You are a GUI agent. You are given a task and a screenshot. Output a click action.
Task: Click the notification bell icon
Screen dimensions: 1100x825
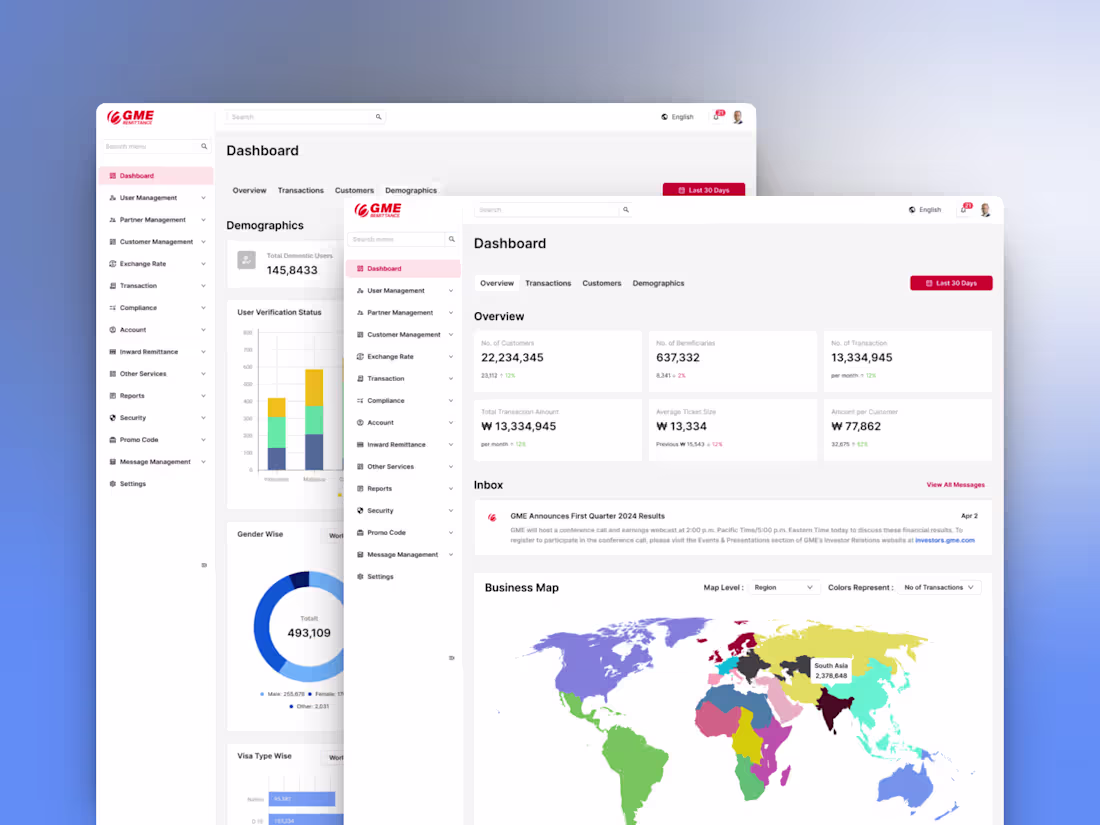click(x=963, y=209)
